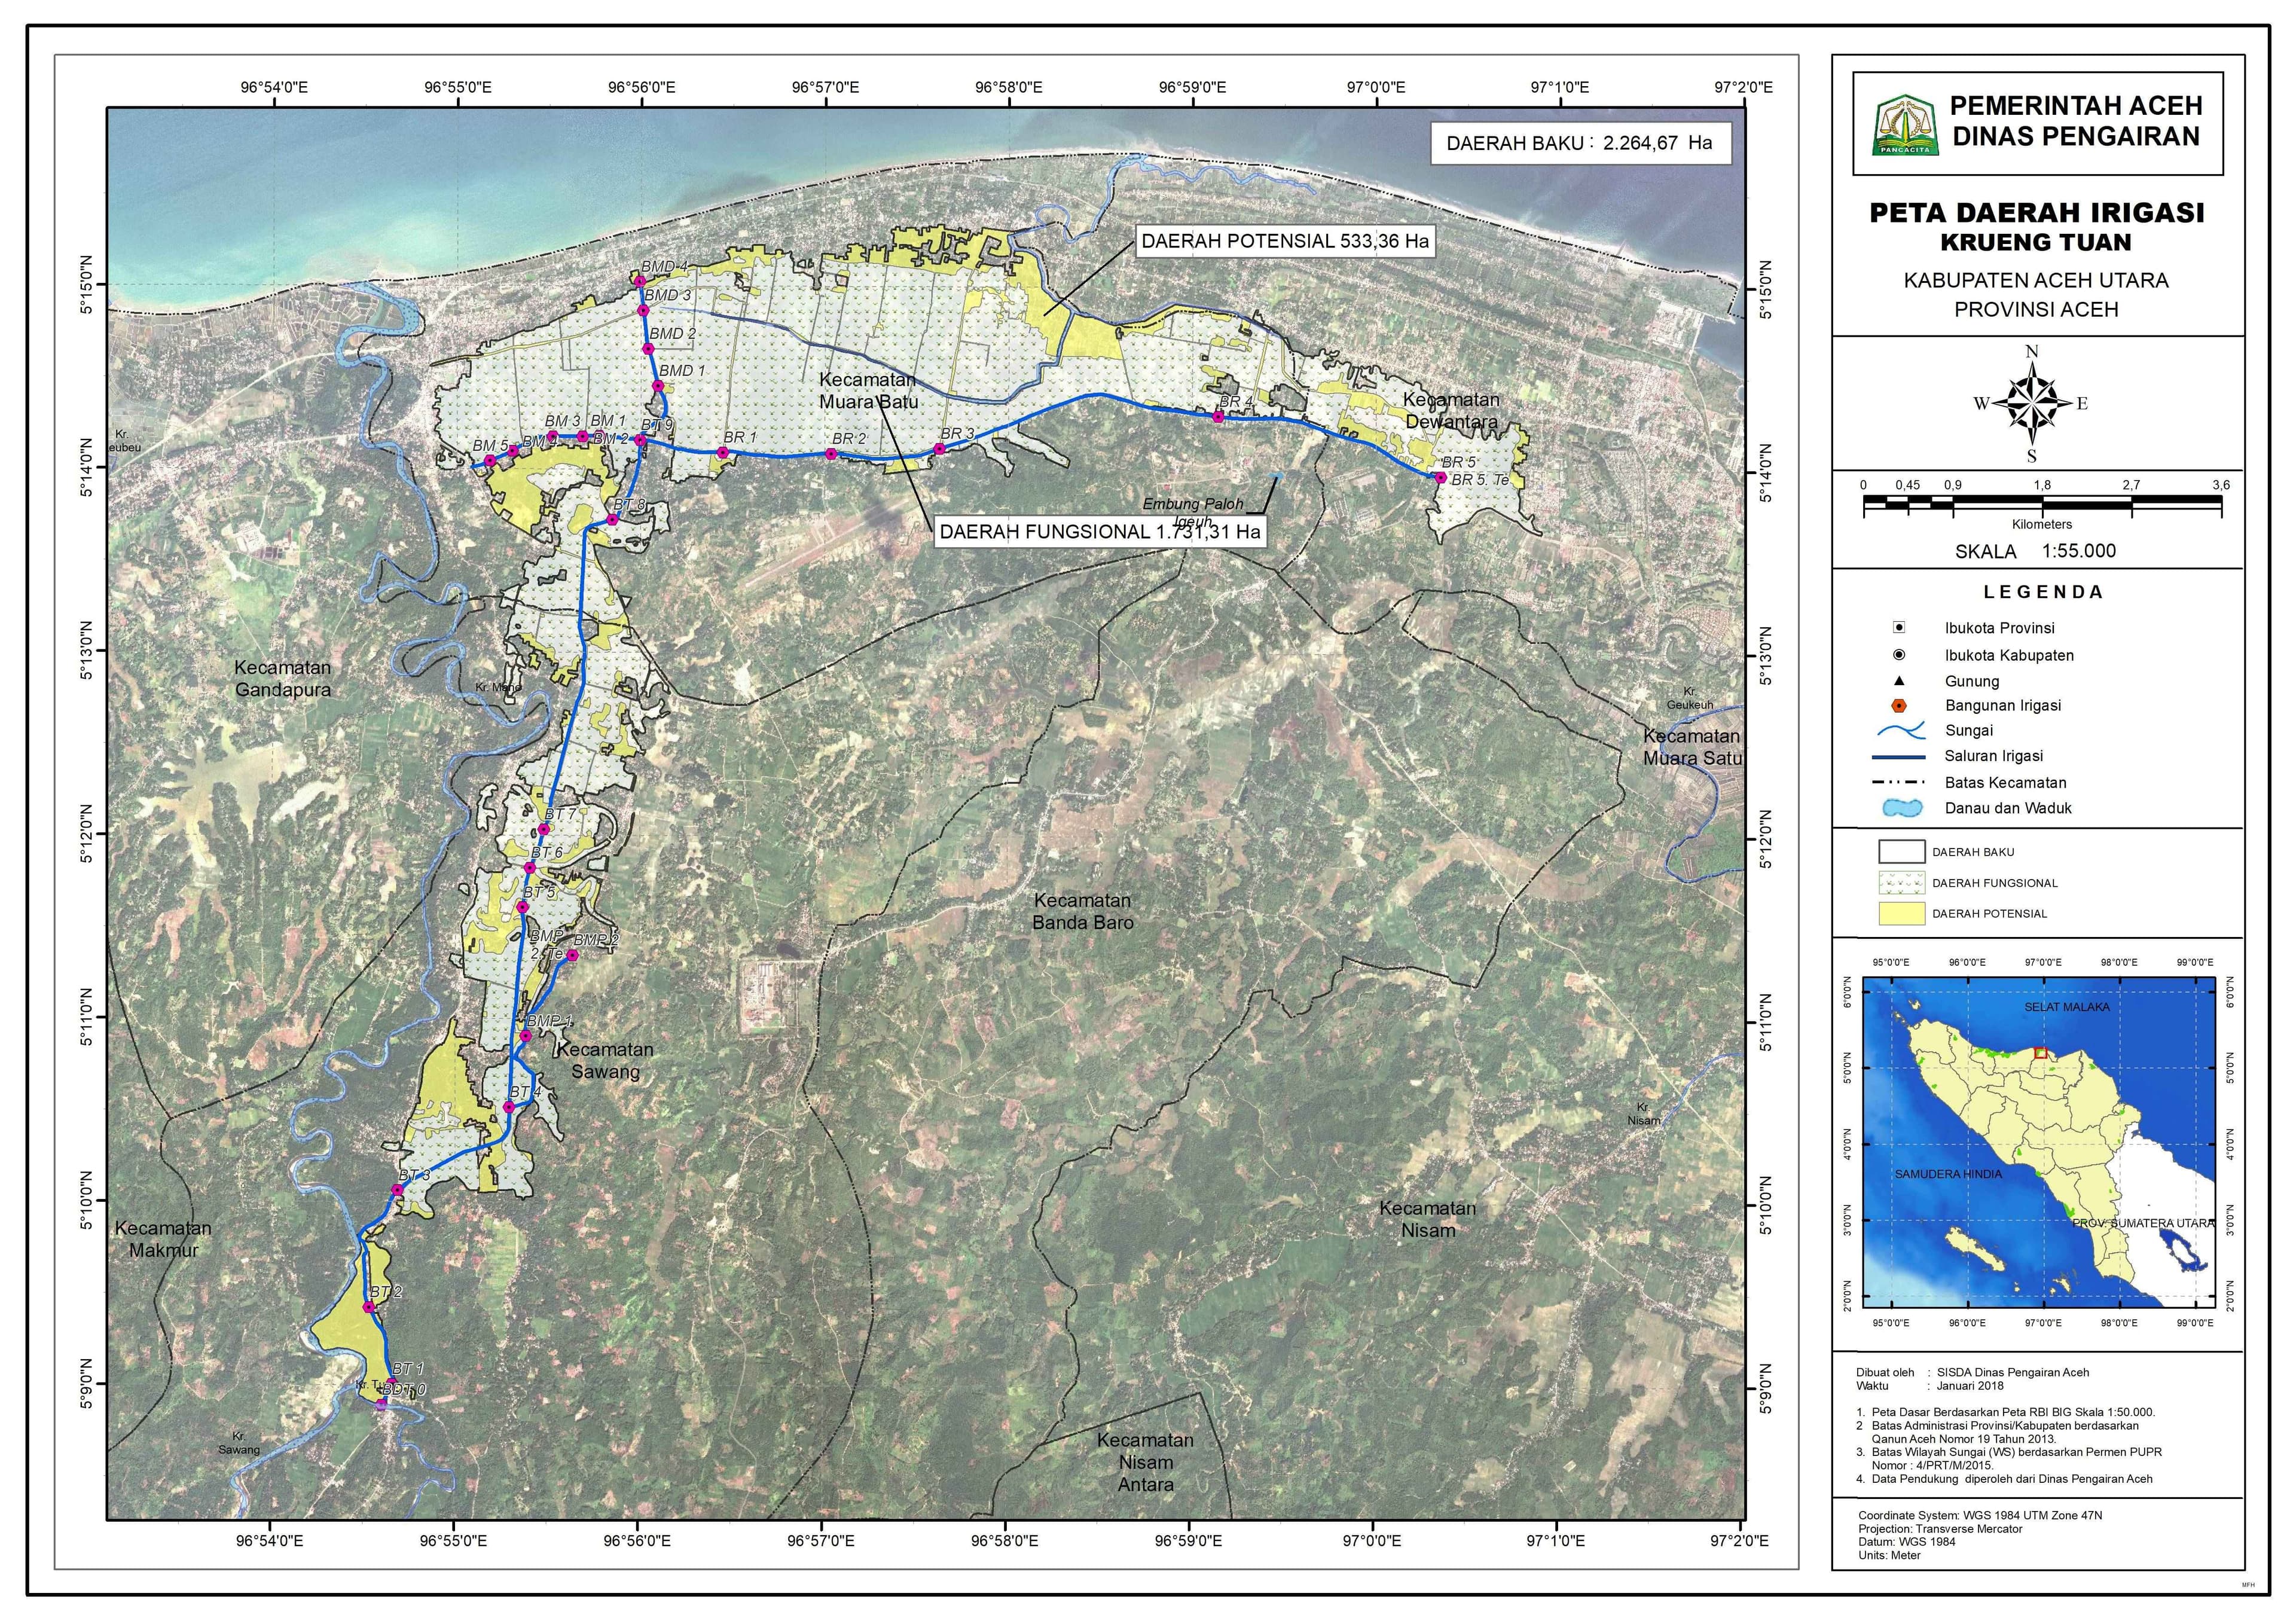This screenshot has height=1624, width=2296.
Task: Click the red locator square on inset map
Action: 2041,1052
